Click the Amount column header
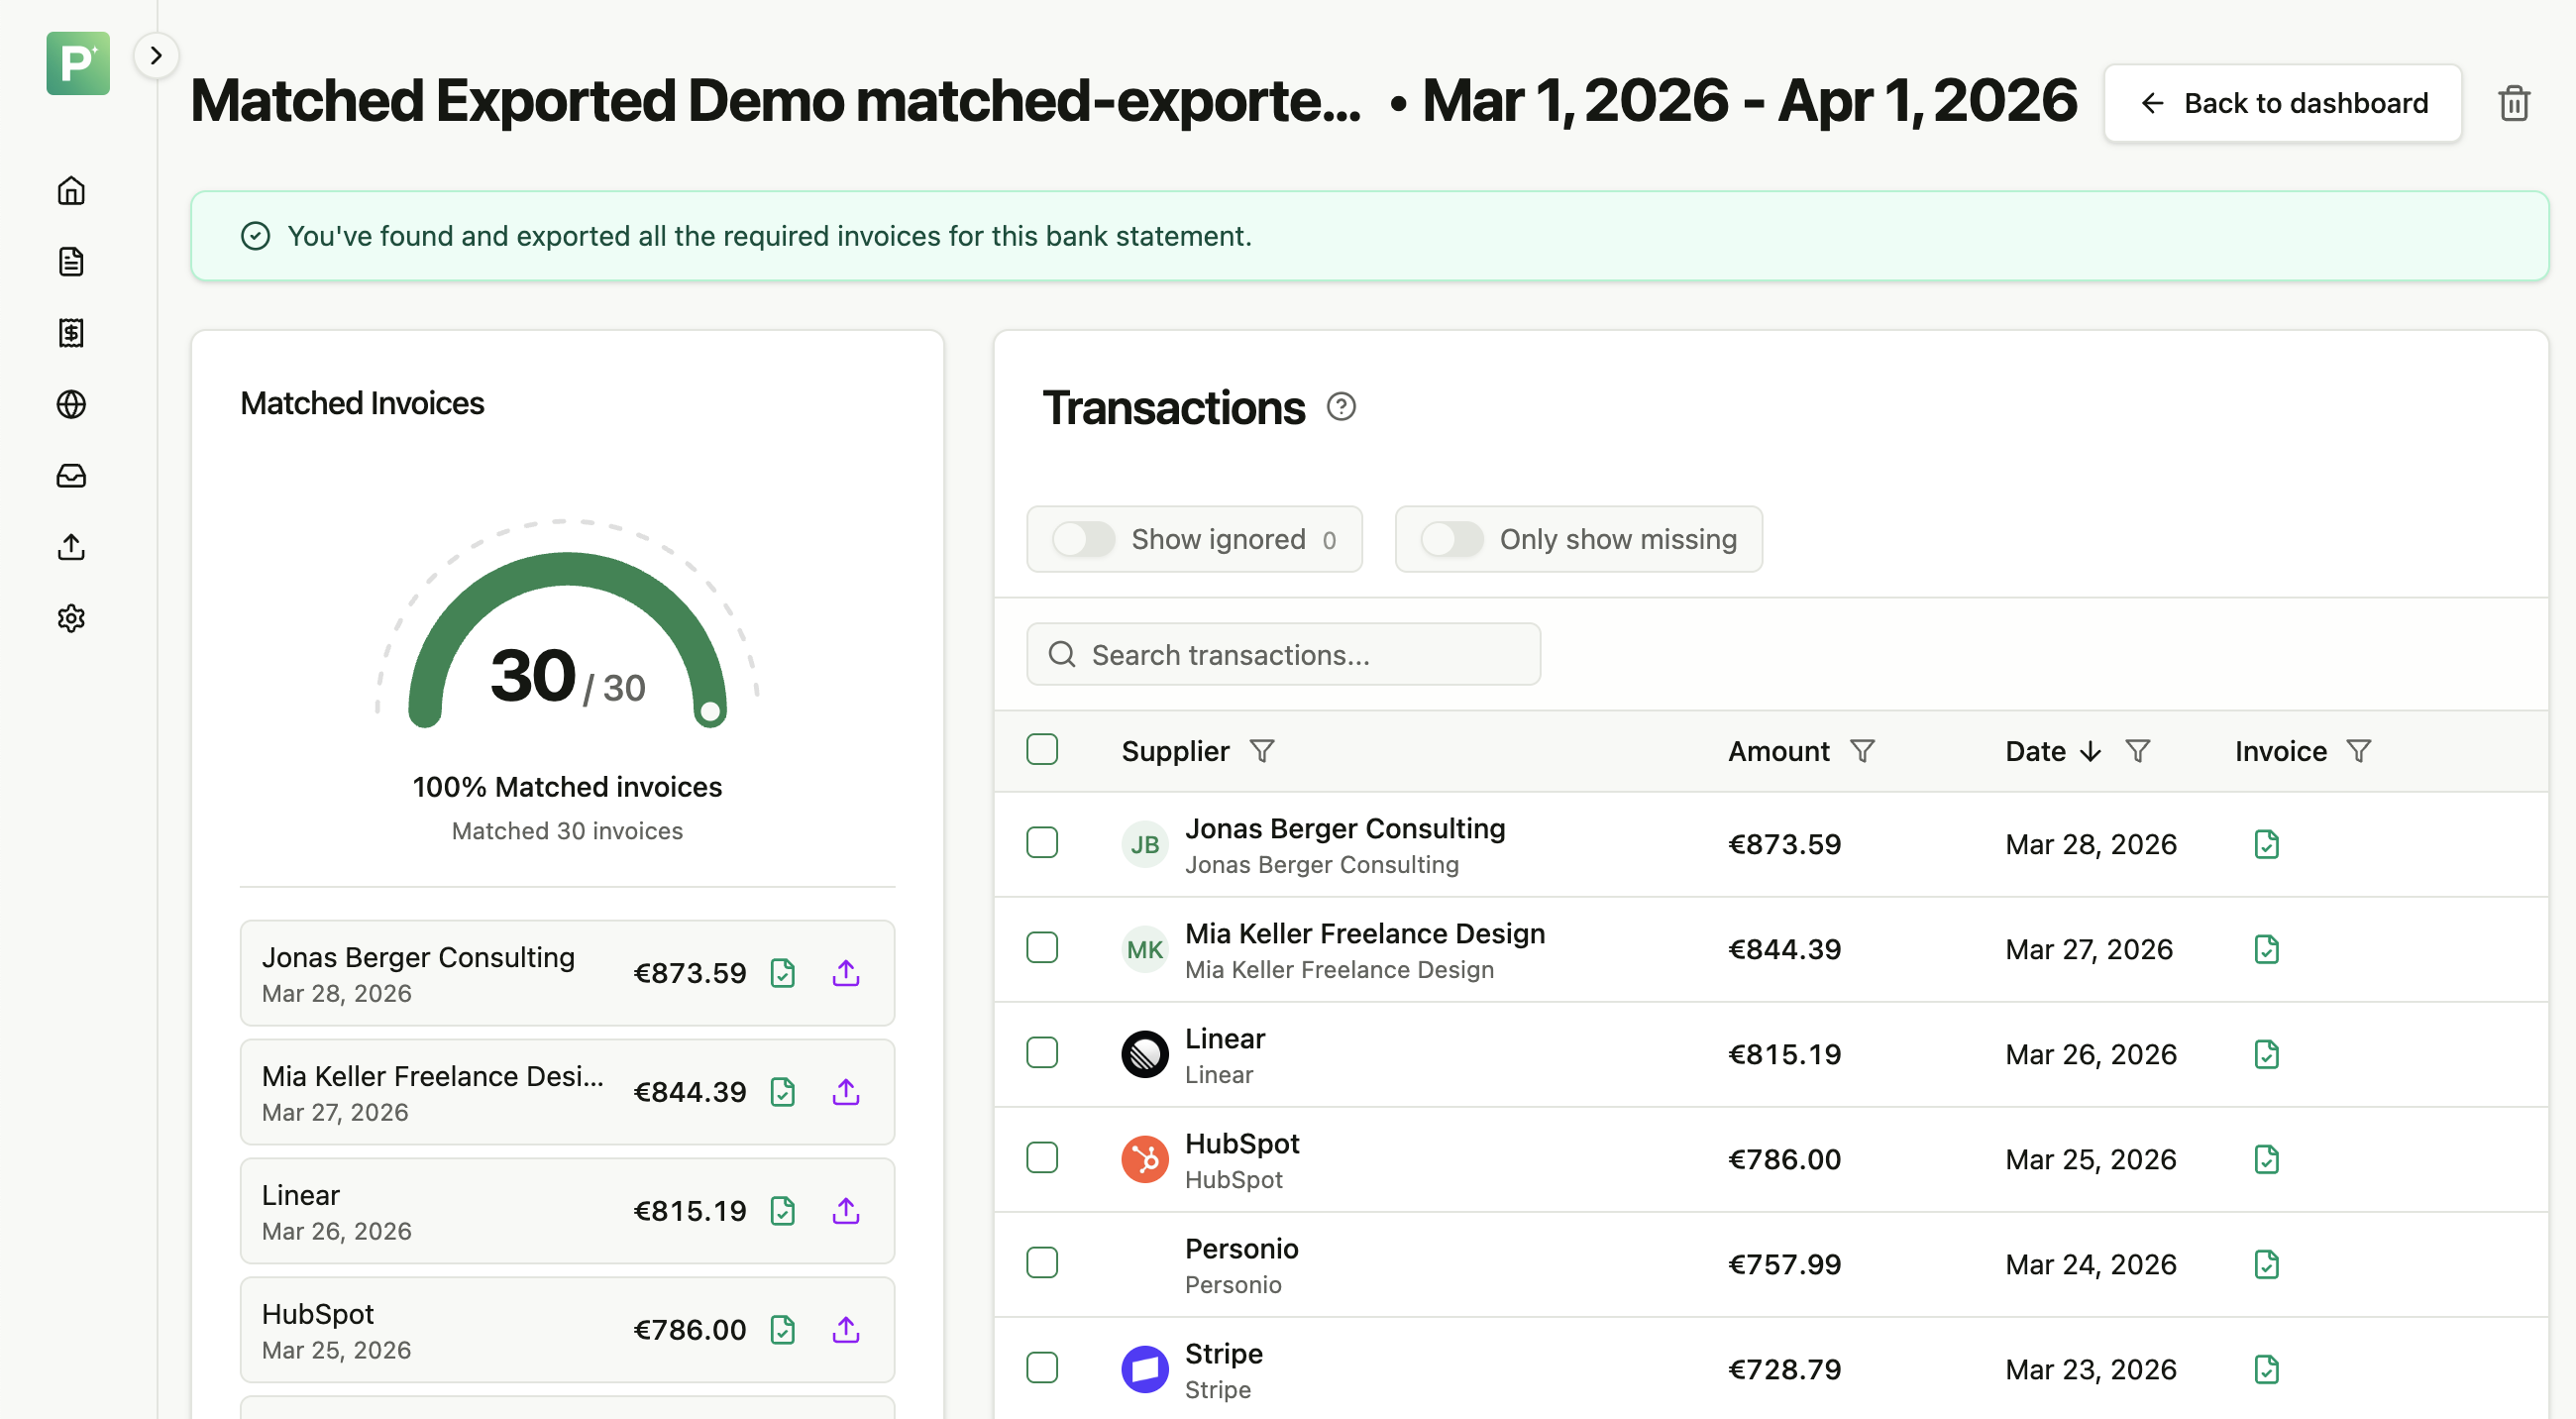Screen dimensions: 2576x1419 click(x=1779, y=752)
